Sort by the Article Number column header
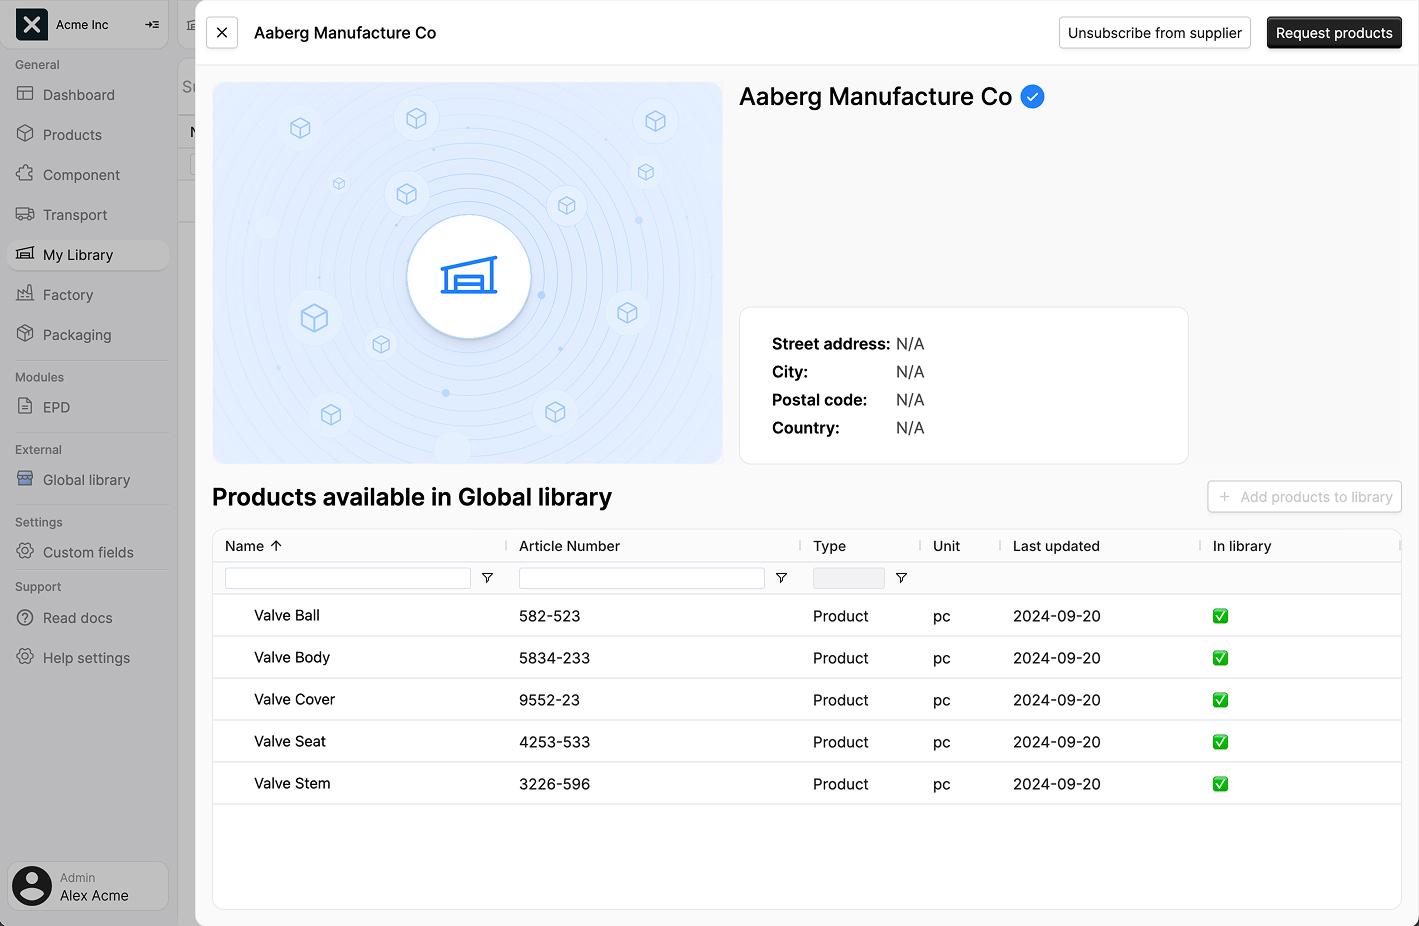 [x=569, y=546]
